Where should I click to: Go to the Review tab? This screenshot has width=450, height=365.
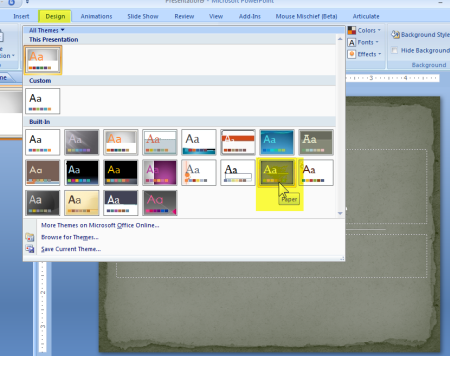click(184, 16)
